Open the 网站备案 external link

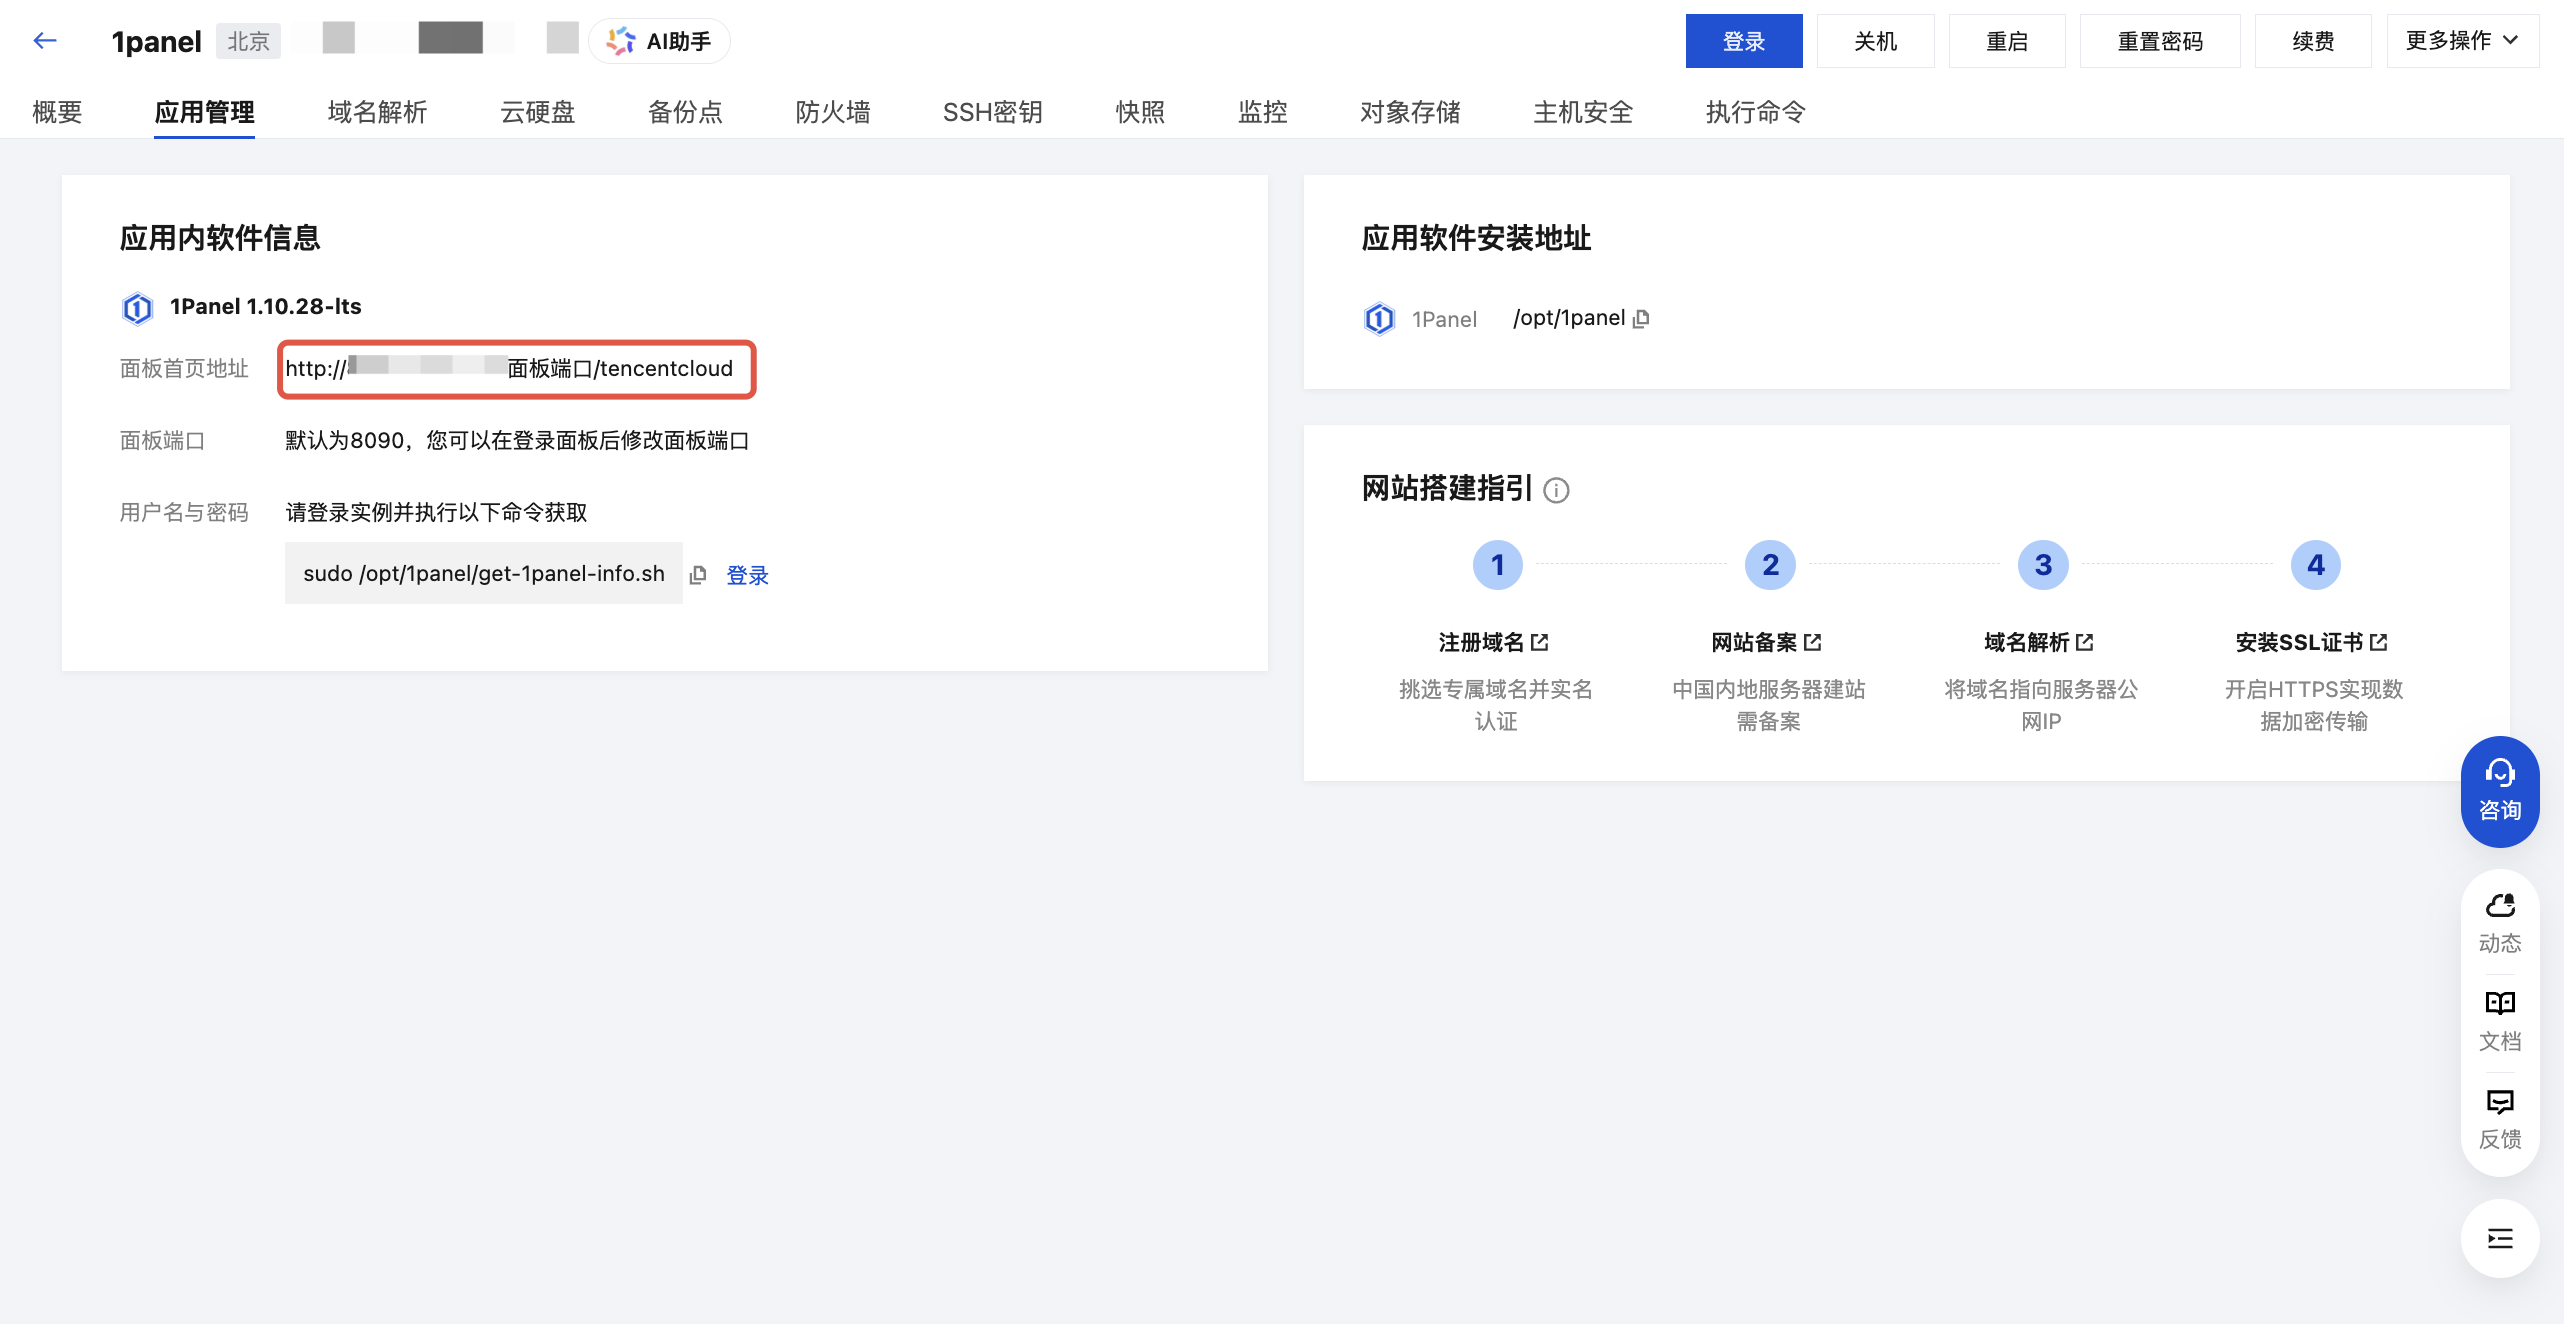(x=1766, y=642)
